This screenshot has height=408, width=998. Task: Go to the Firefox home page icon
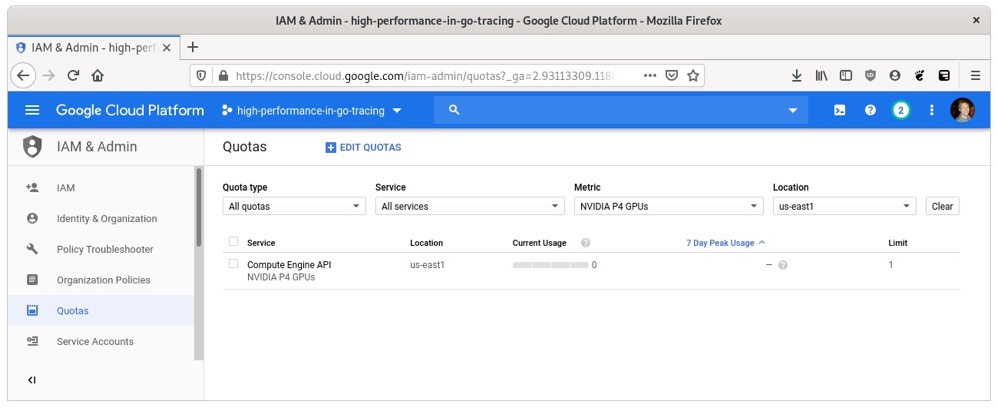point(97,76)
